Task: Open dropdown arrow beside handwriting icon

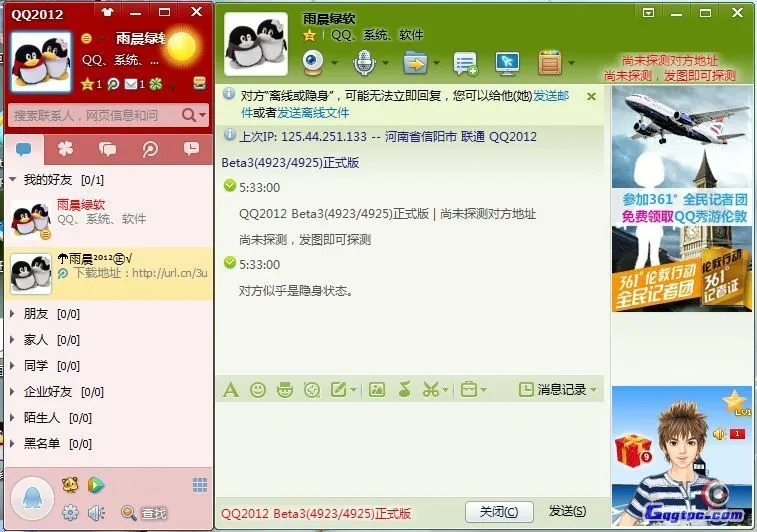Action: coord(353,390)
